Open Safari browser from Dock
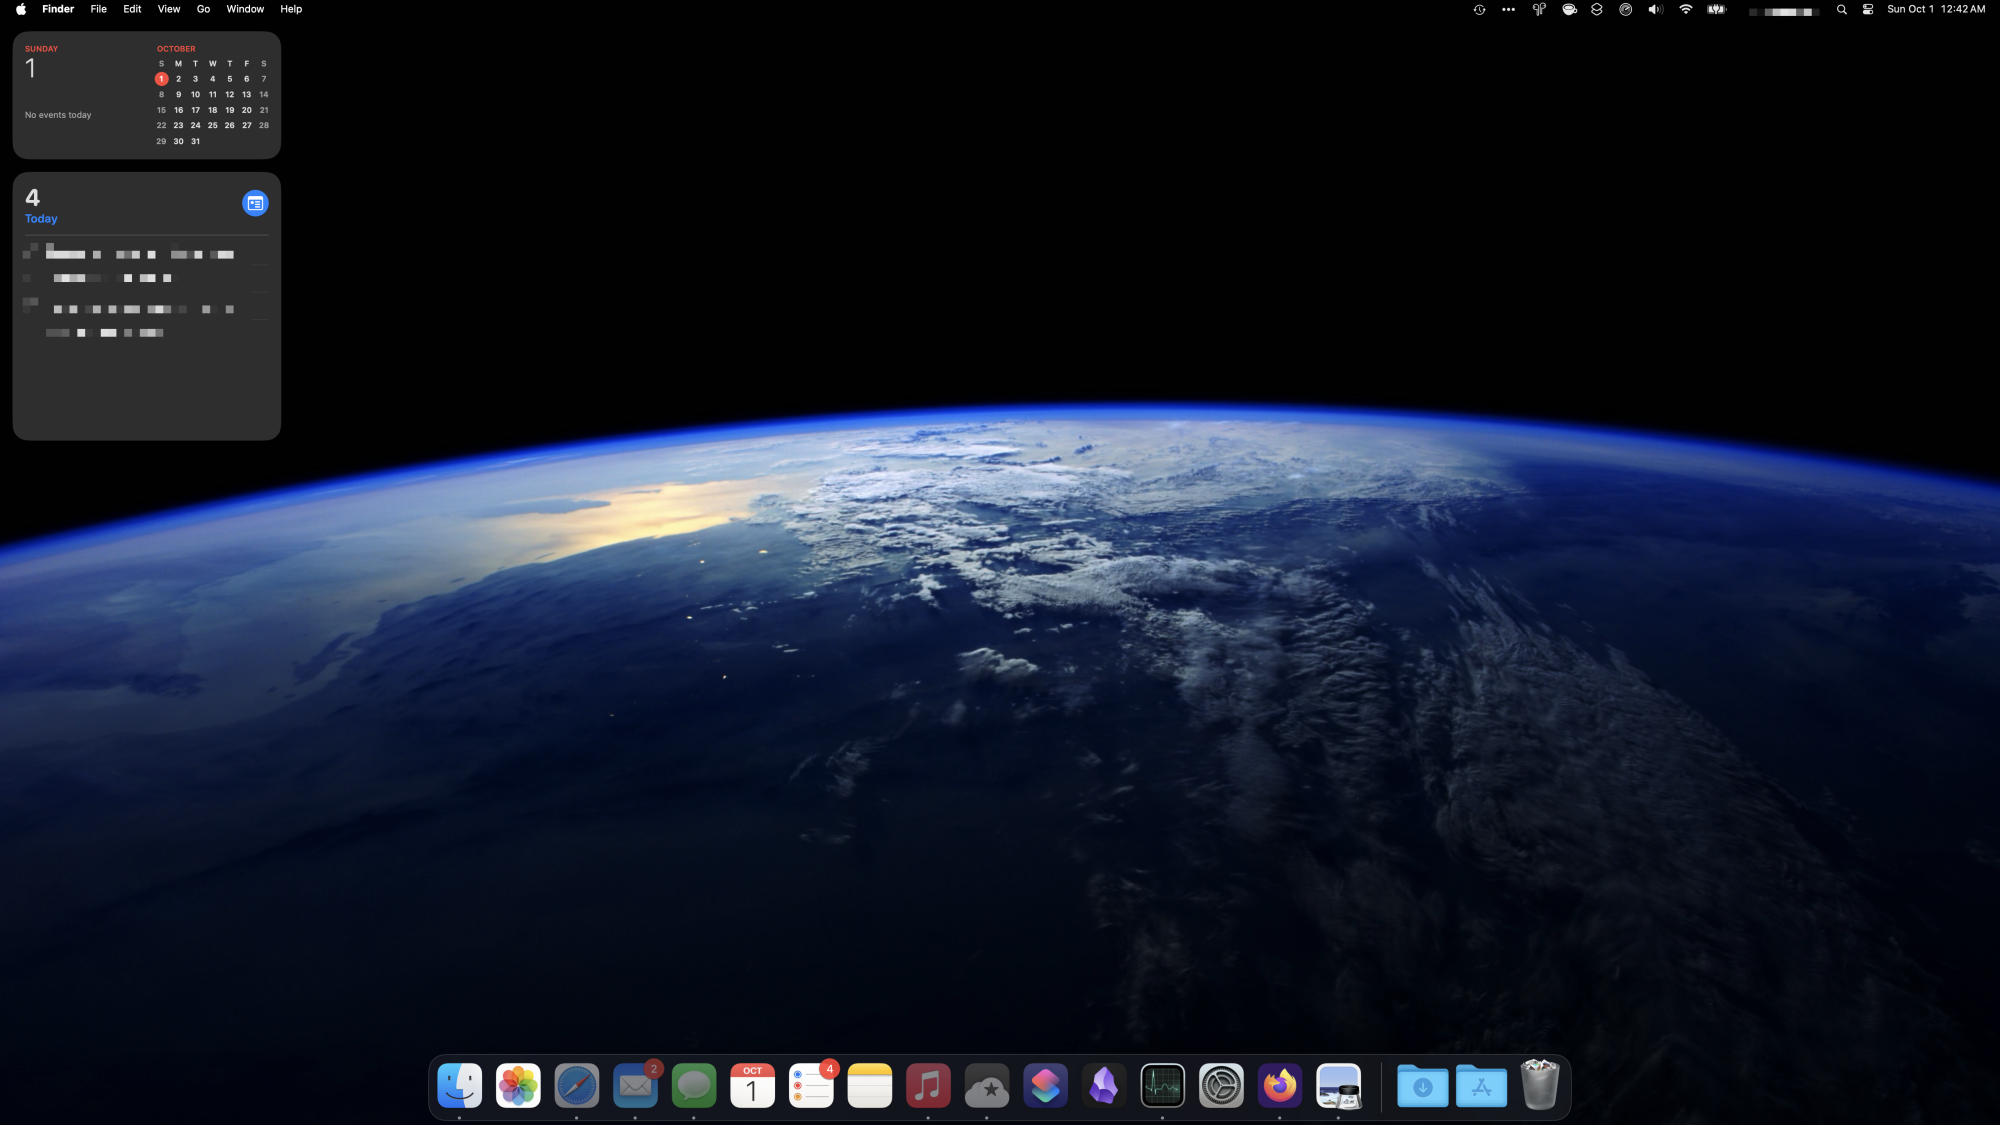The width and height of the screenshot is (2000, 1125). pos(577,1085)
